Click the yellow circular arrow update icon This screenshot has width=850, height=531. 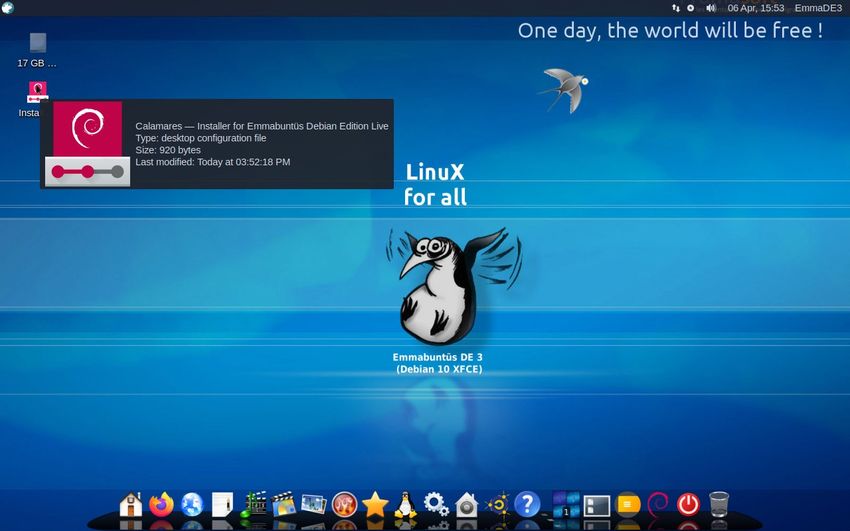[x=497, y=504]
